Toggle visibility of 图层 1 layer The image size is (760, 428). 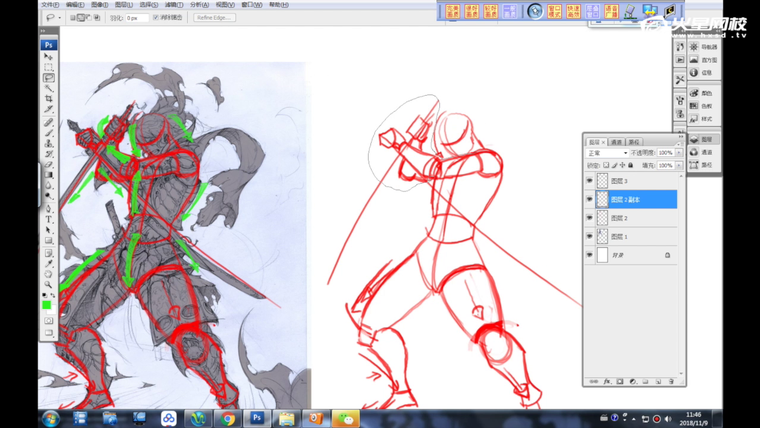[x=589, y=236]
